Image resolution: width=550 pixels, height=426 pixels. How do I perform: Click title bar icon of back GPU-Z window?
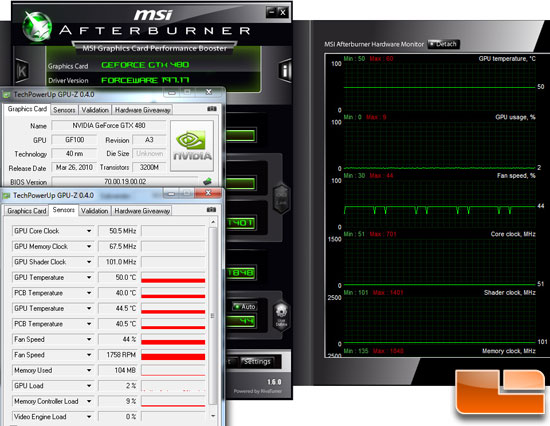[6, 95]
